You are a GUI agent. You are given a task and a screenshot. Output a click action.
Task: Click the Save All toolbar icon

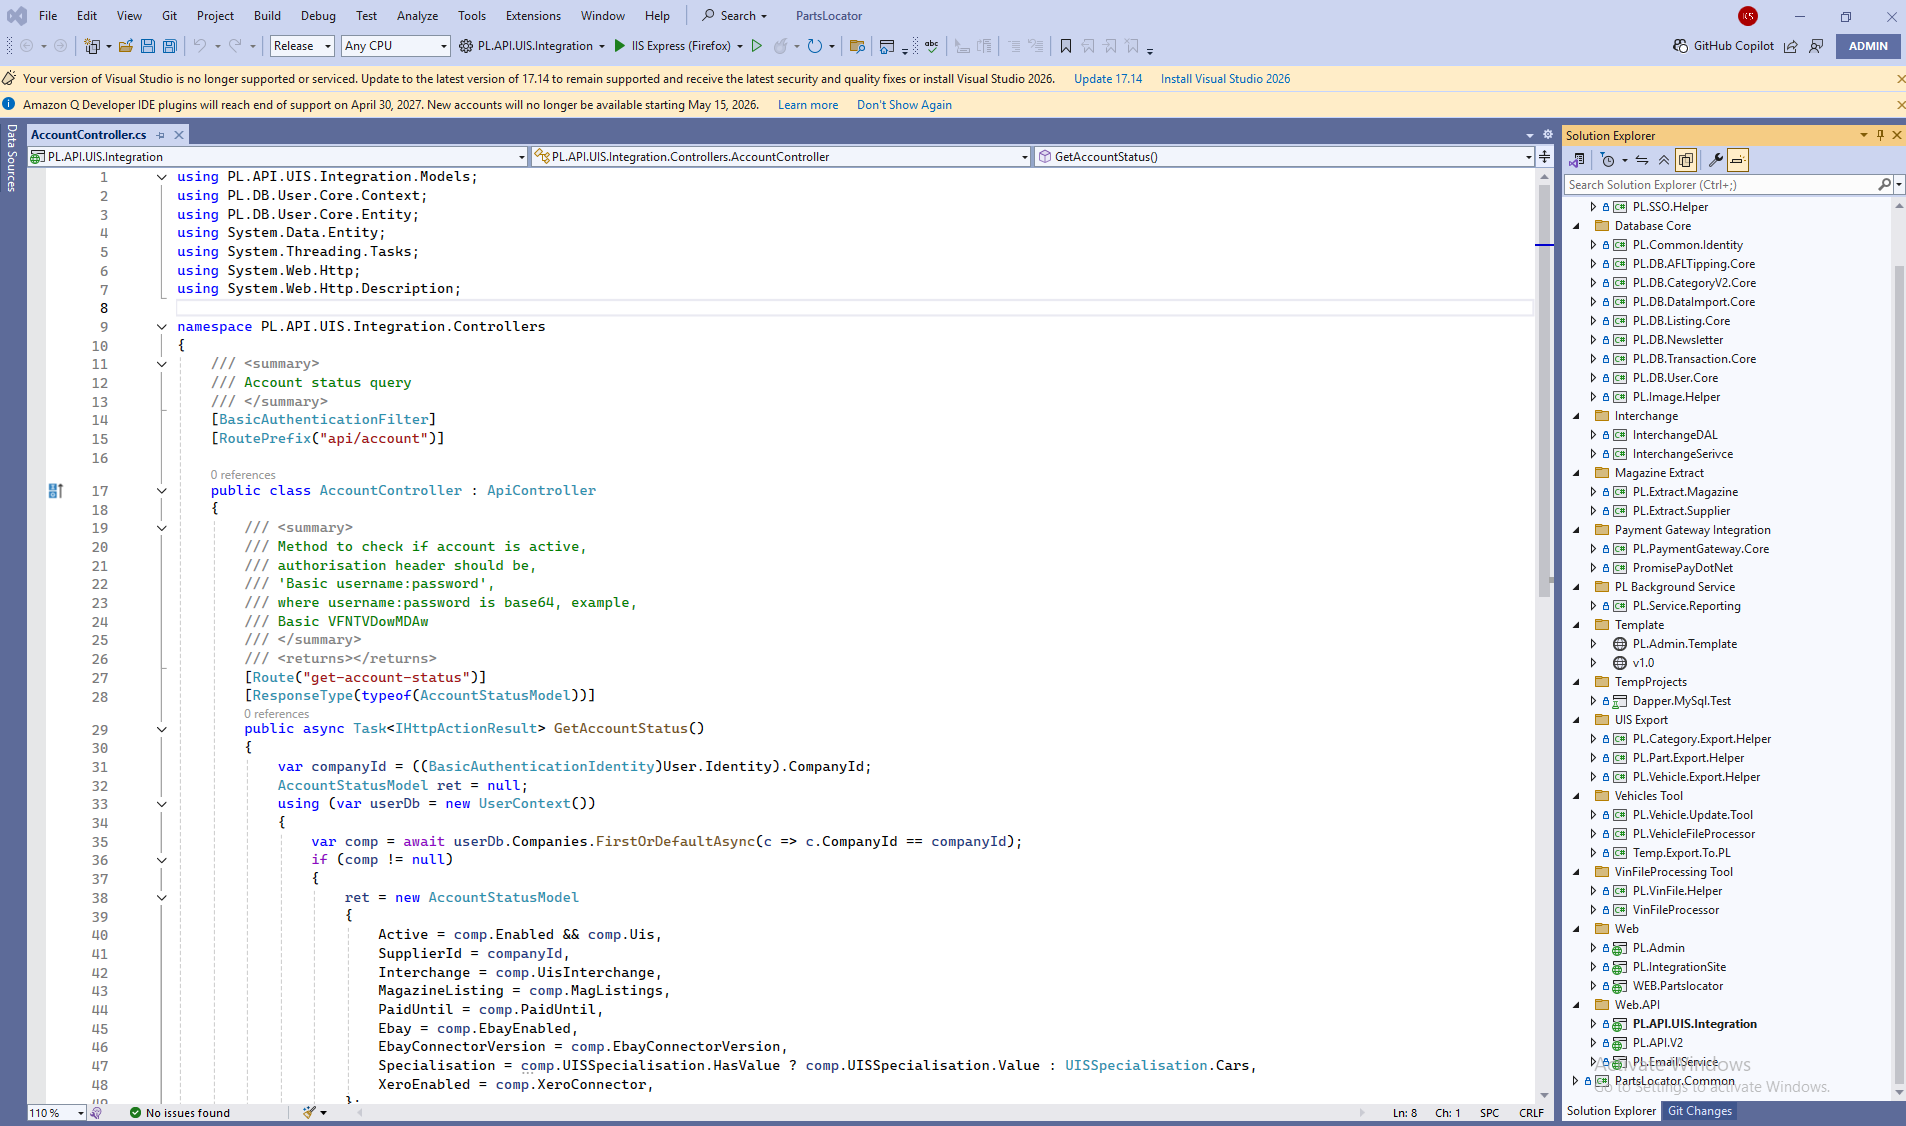pyautogui.click(x=170, y=46)
